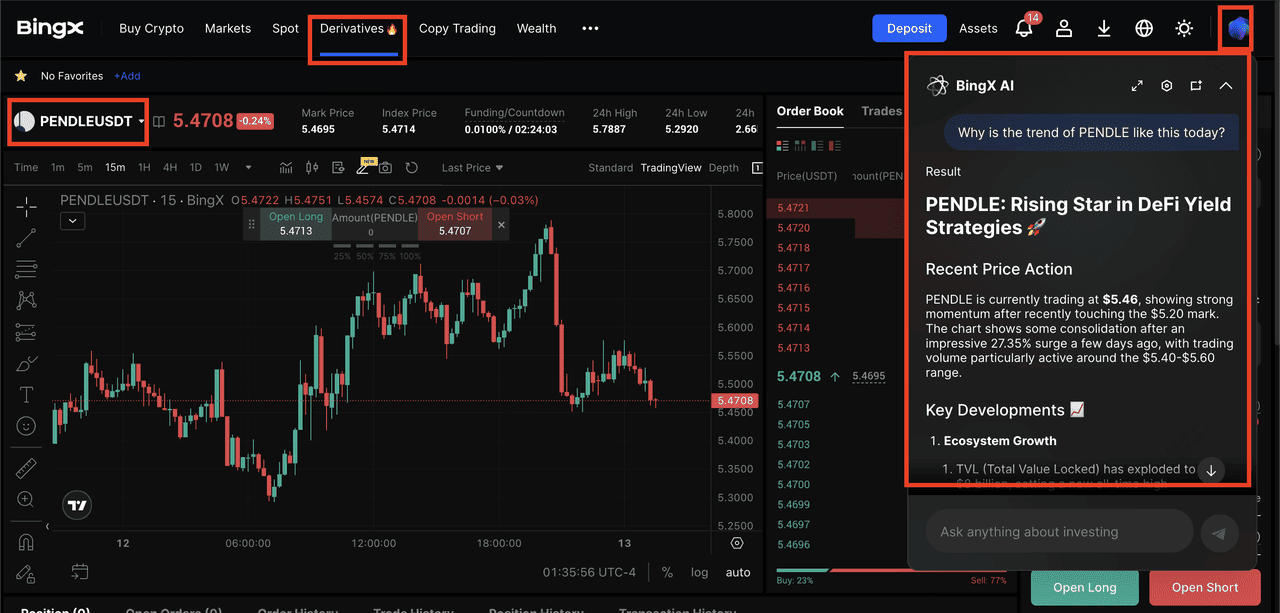
Task: Open the user profile icon
Action: [x=1064, y=28]
